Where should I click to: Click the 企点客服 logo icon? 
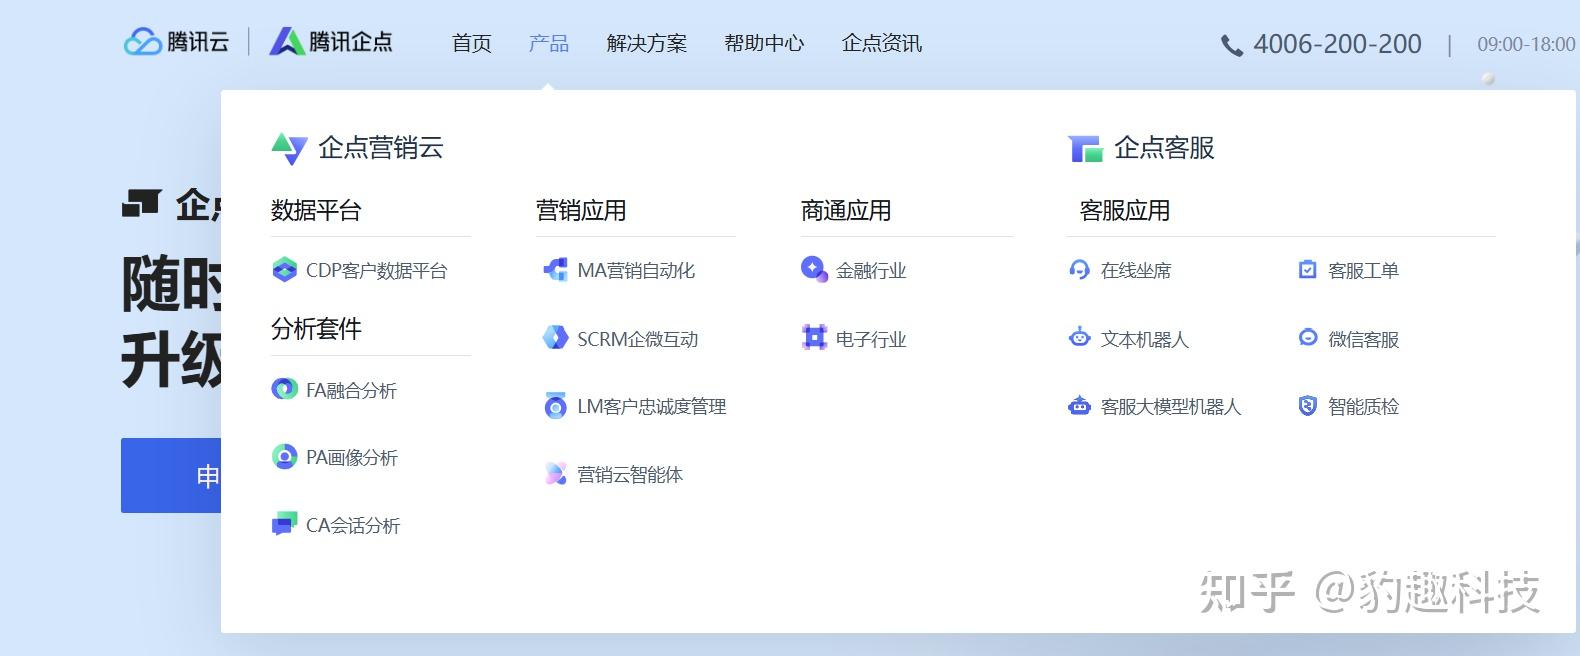click(x=1085, y=148)
